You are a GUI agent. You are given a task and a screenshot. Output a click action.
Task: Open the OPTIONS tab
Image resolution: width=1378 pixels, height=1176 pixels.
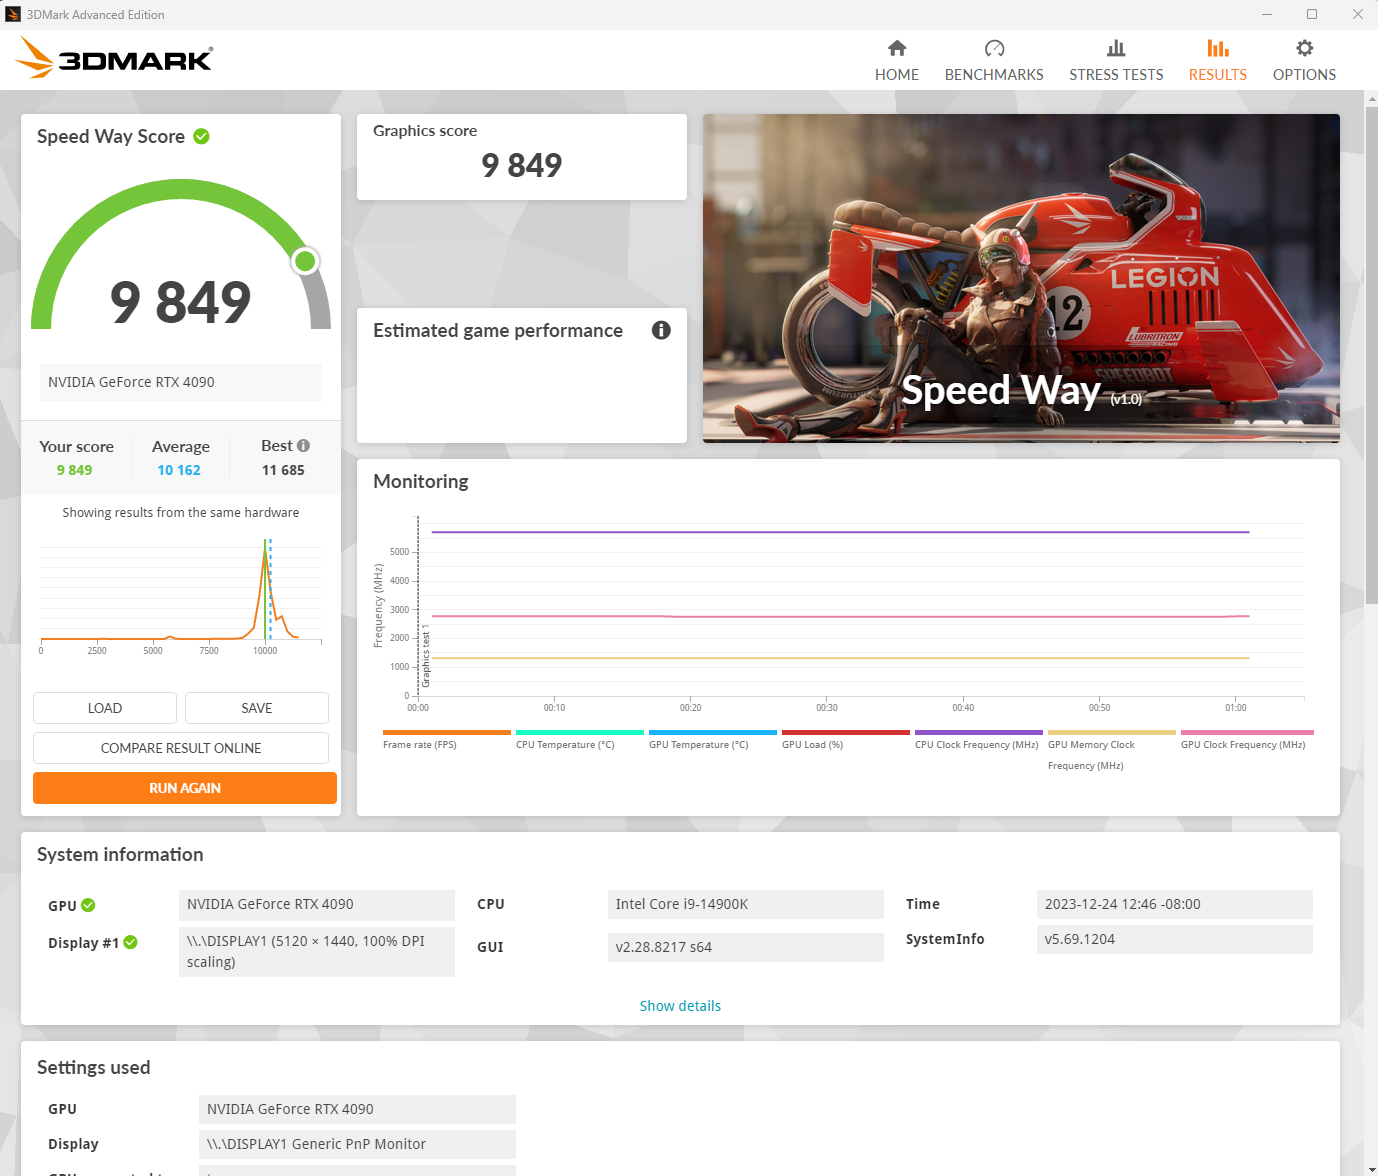pyautogui.click(x=1304, y=61)
